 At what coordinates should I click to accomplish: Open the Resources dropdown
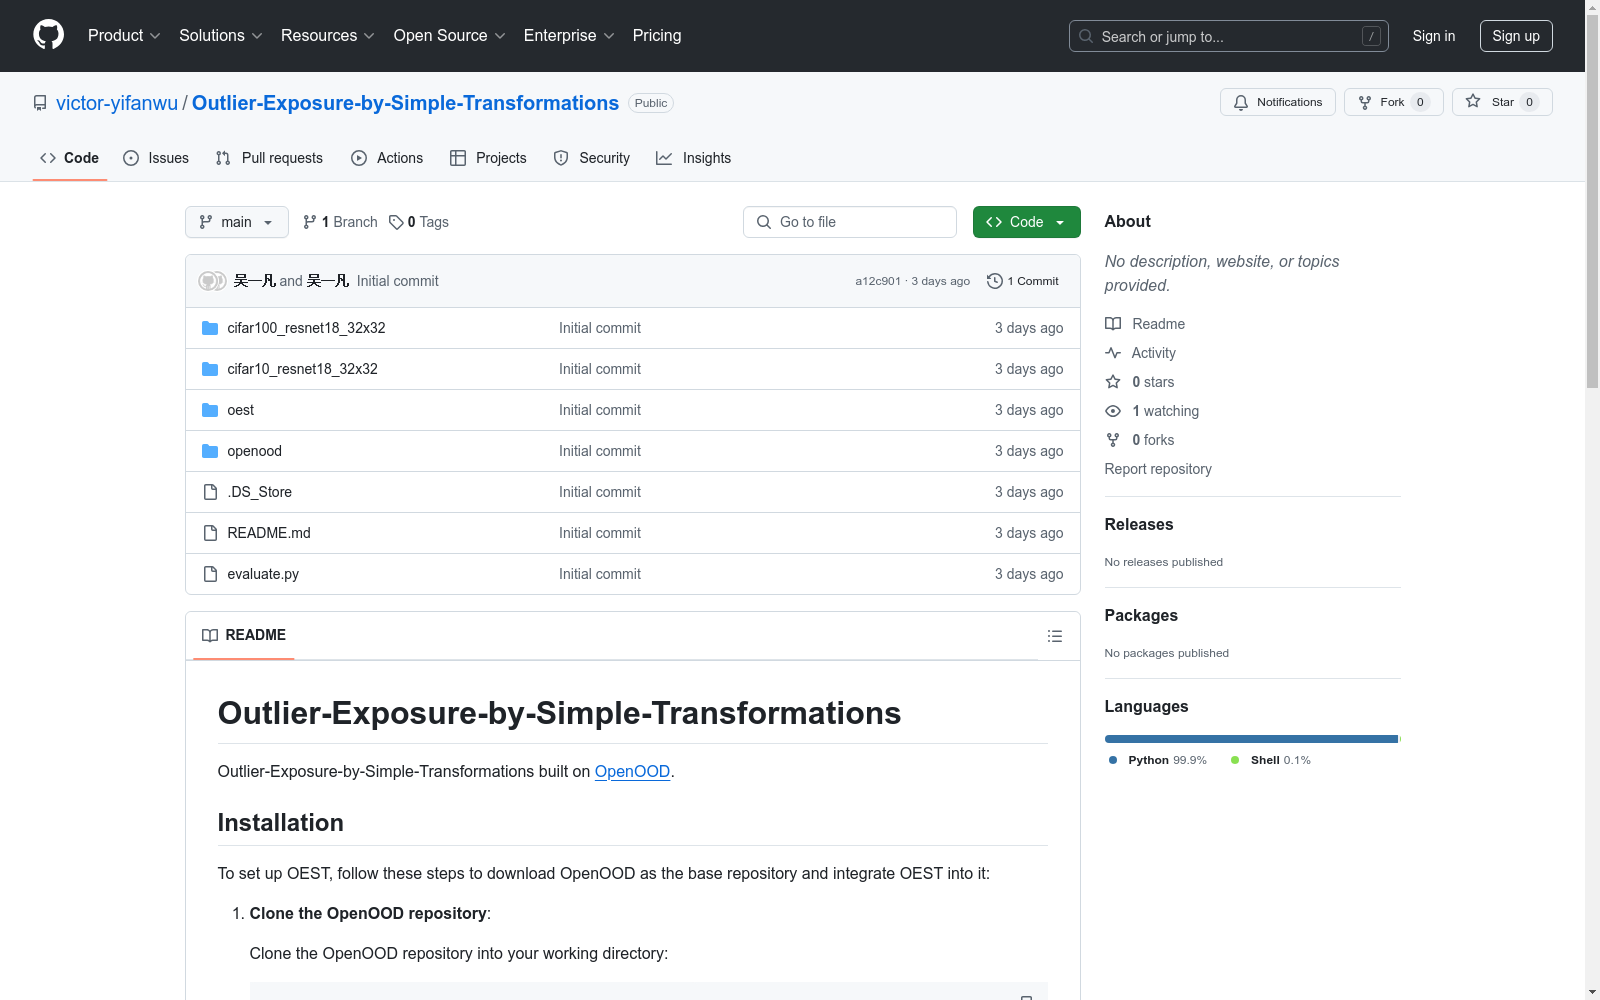click(x=328, y=35)
